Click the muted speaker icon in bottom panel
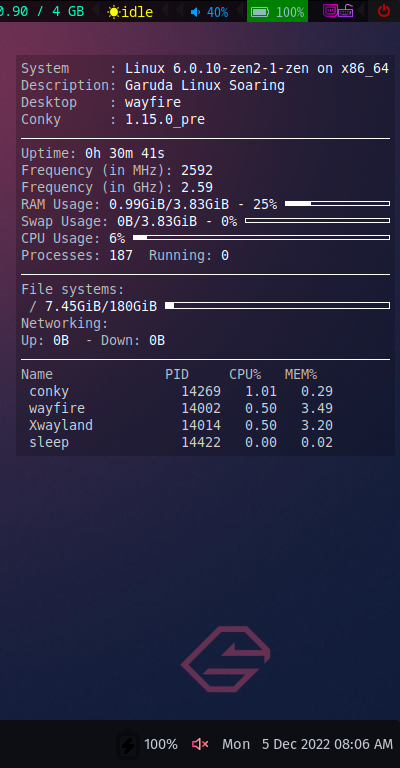The width and height of the screenshot is (400, 768). [200, 744]
